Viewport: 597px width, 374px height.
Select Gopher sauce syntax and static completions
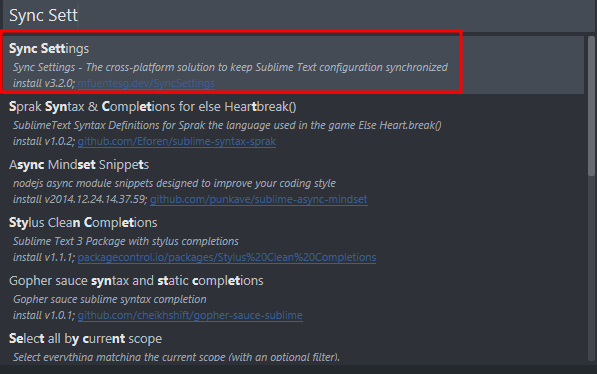(293, 297)
